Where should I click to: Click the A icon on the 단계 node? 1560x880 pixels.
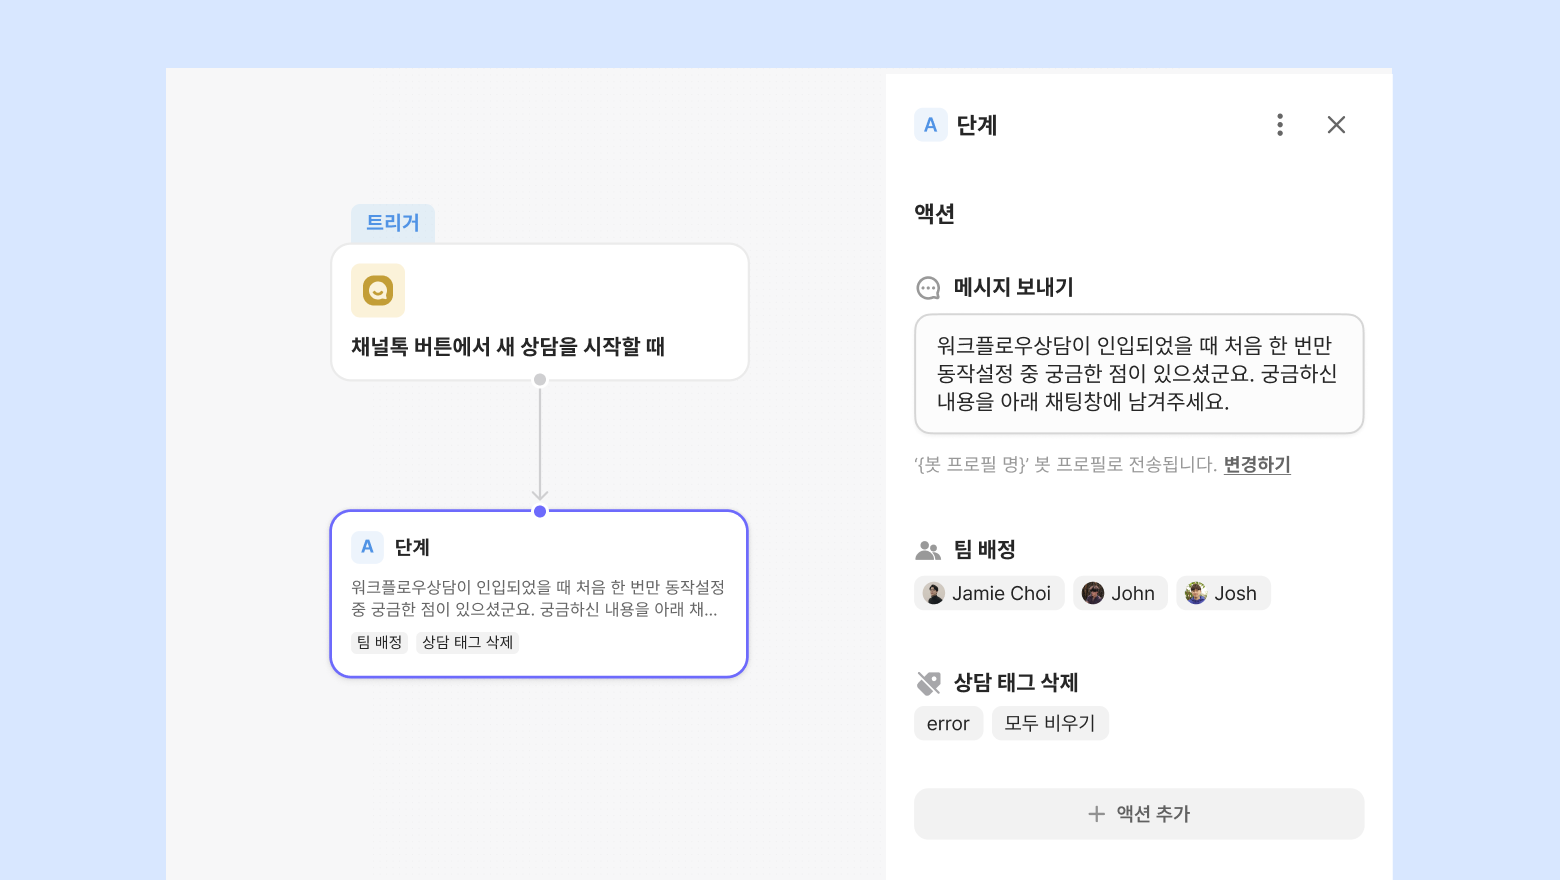click(x=367, y=547)
